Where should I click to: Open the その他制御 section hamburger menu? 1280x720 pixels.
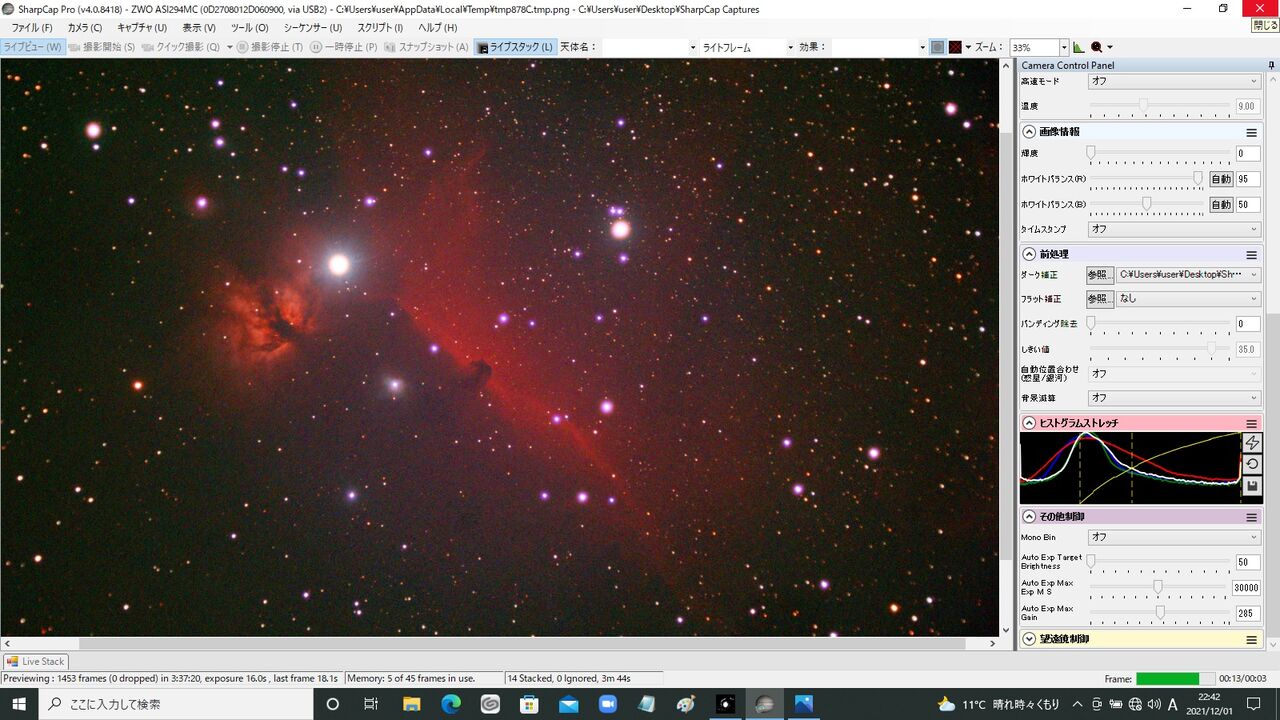1251,517
